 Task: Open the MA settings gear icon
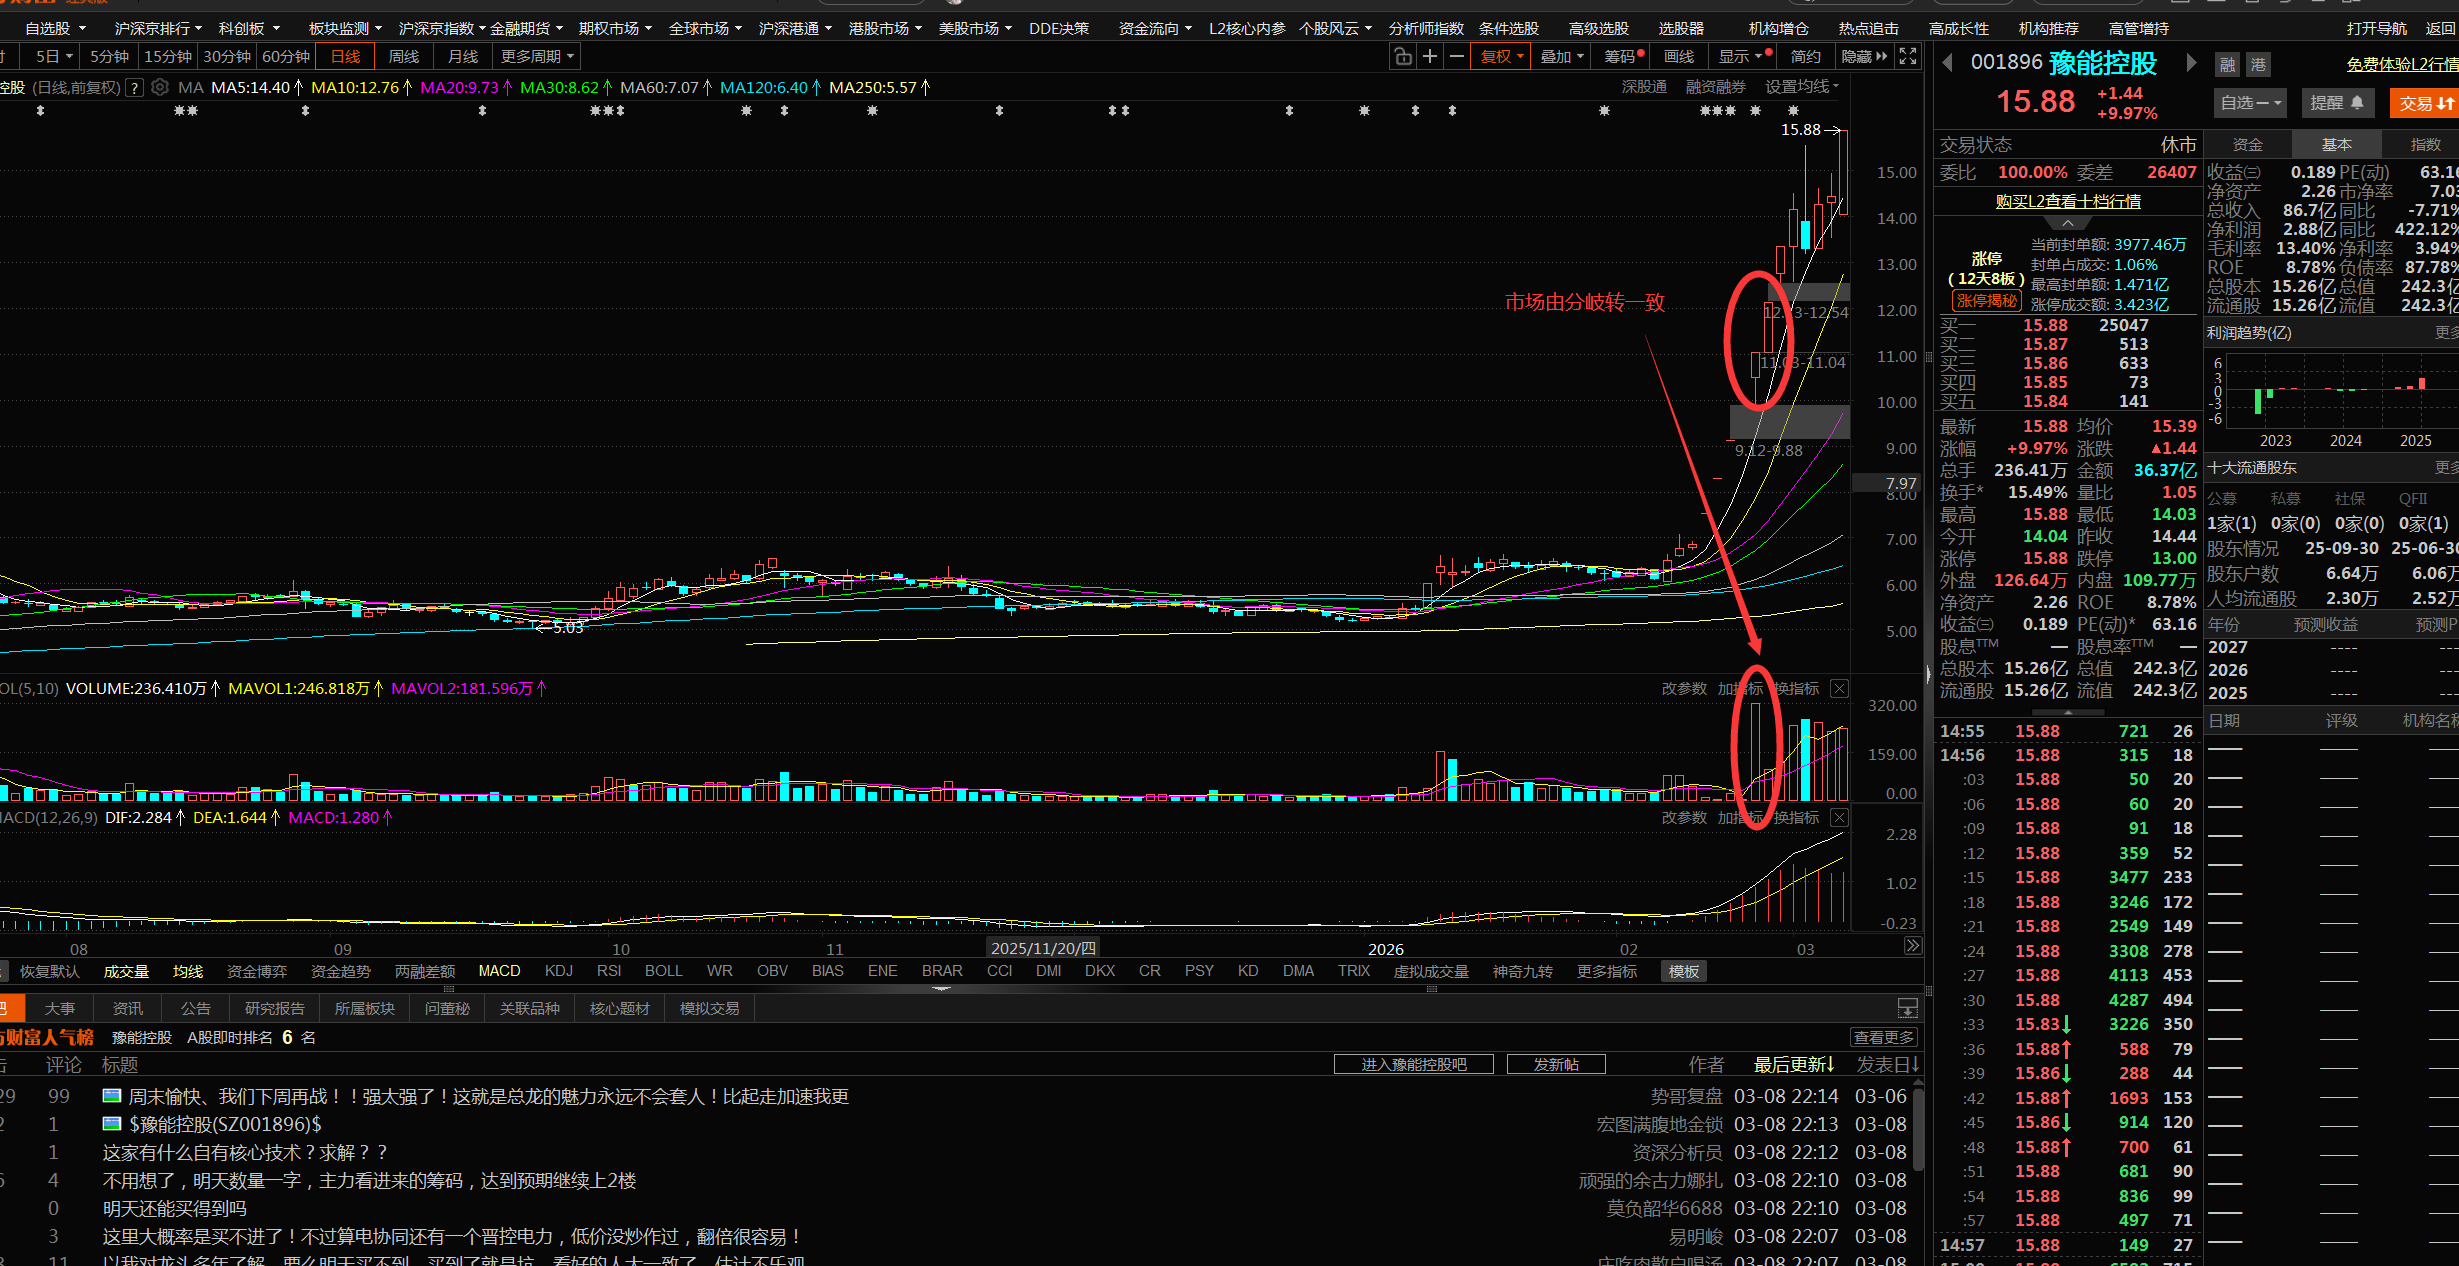click(x=160, y=88)
